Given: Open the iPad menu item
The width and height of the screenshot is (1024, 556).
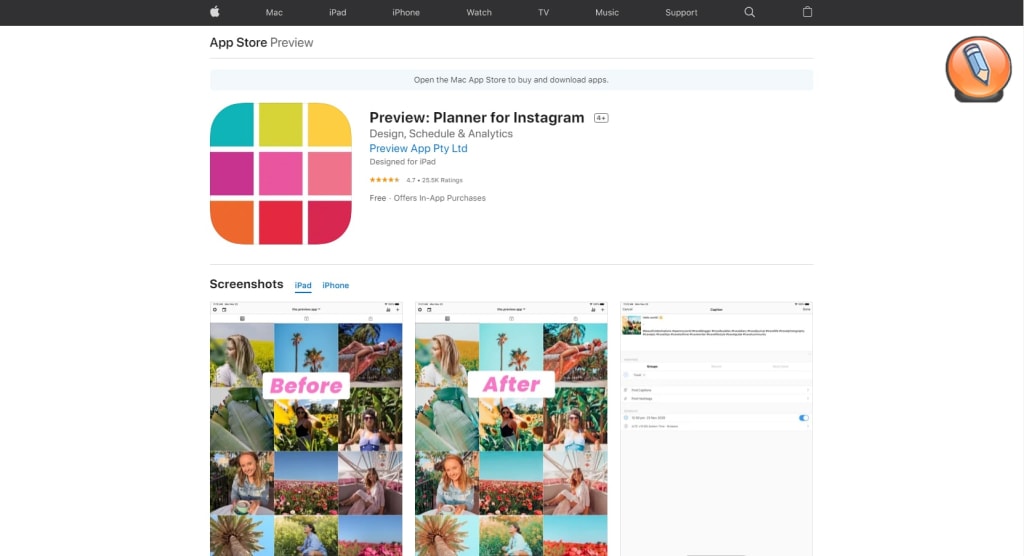Looking at the screenshot, I should pos(338,12).
